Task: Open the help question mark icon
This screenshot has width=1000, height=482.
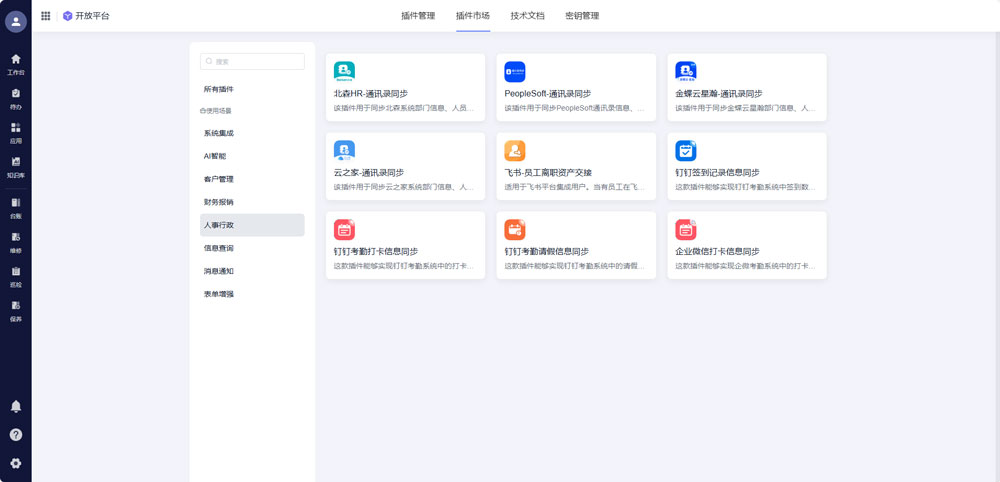Action: [15, 435]
